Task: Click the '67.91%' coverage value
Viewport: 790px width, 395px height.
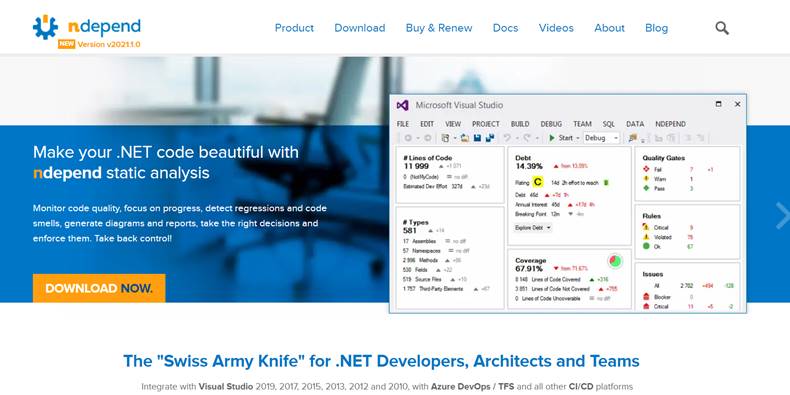Action: click(x=529, y=269)
